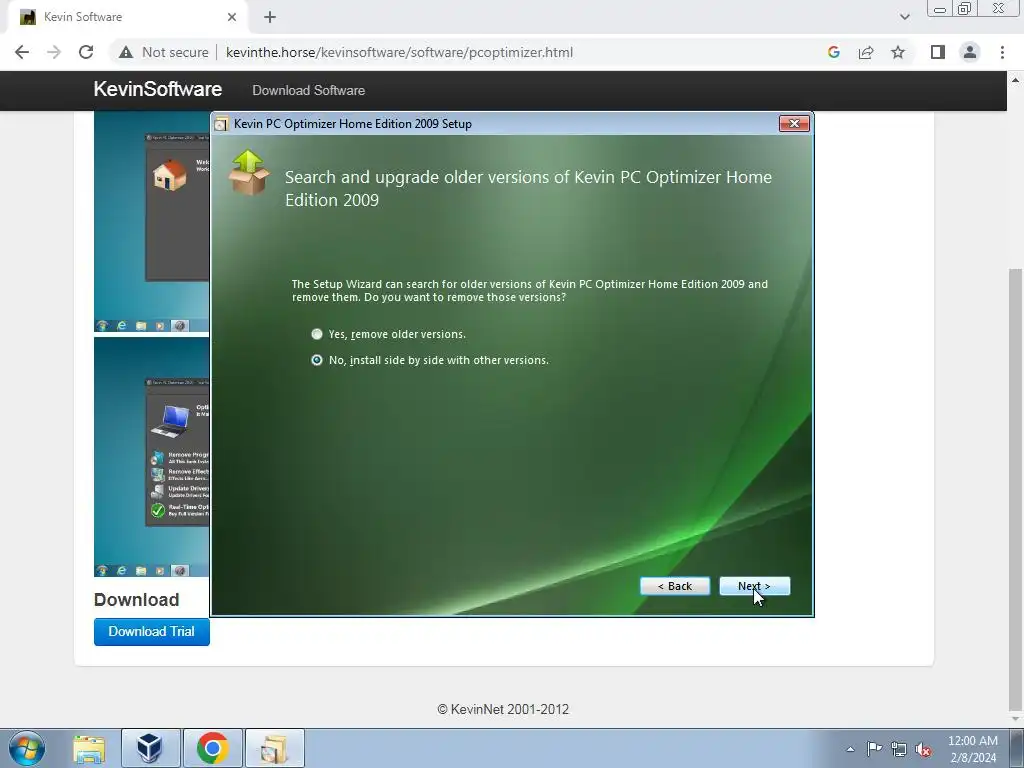Click the Not secure warning icon
Screen dimensions: 1024x768
(126, 52)
